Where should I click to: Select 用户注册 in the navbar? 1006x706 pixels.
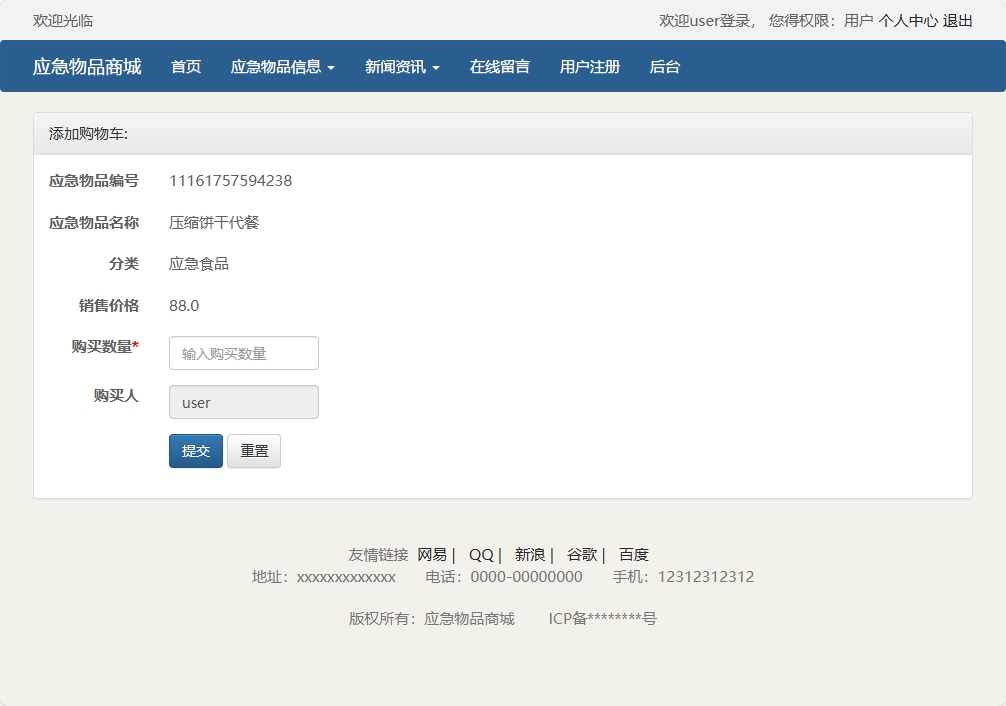pyautogui.click(x=589, y=67)
